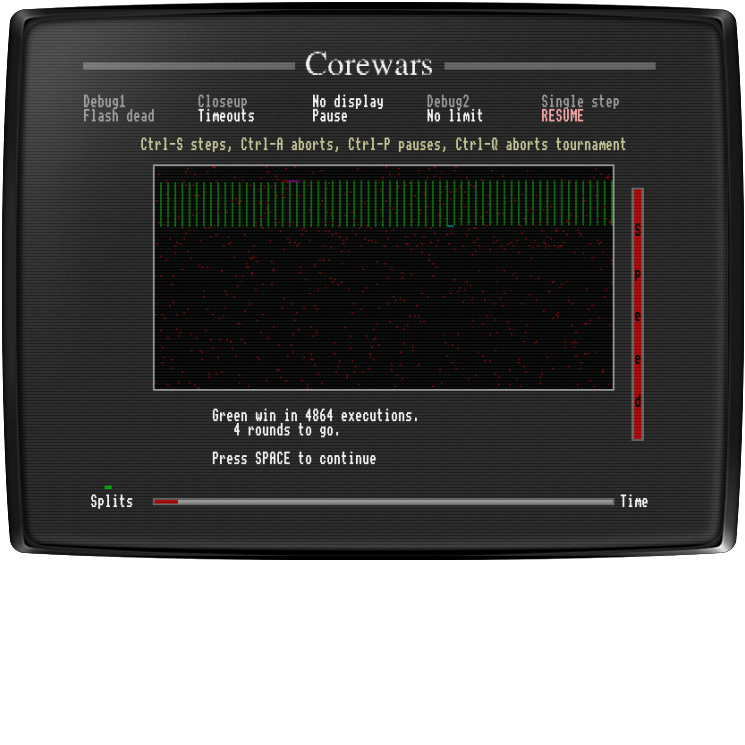
Task: Click the Corewars title
Action: 369,64
